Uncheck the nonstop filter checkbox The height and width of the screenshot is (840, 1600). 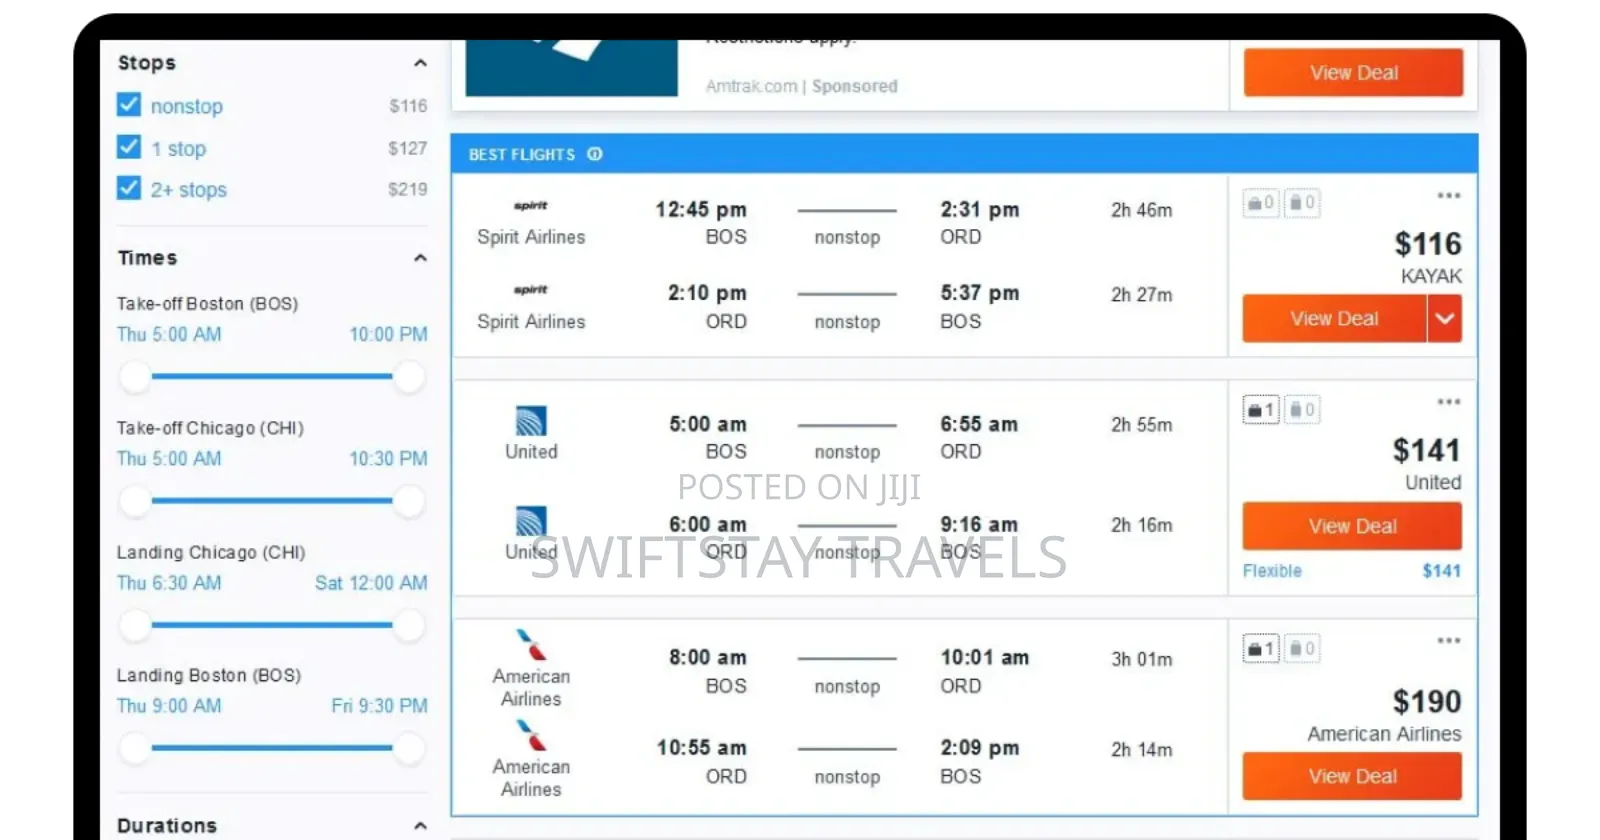coord(129,105)
